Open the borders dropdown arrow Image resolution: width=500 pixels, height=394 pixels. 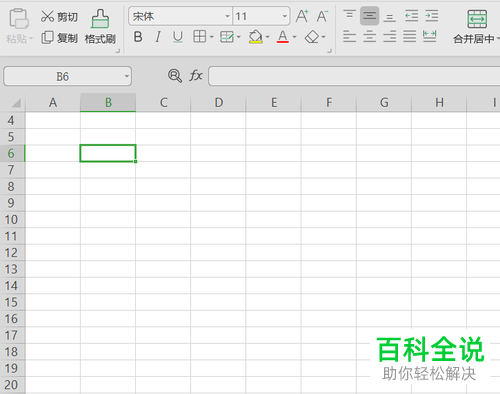coord(211,37)
